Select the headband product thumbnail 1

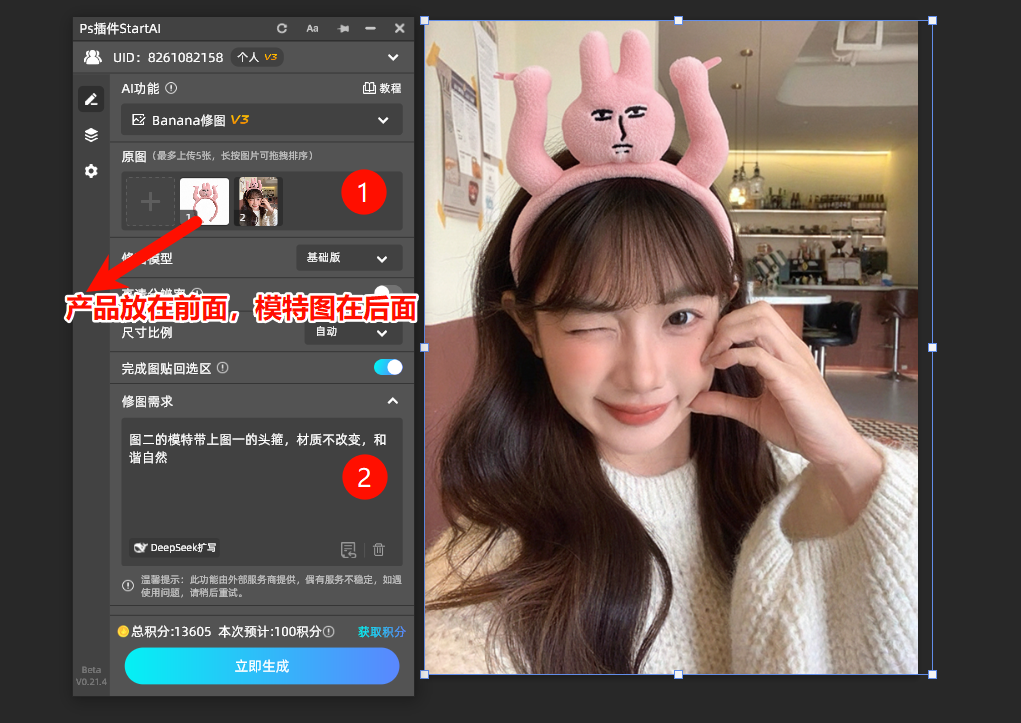(x=204, y=202)
